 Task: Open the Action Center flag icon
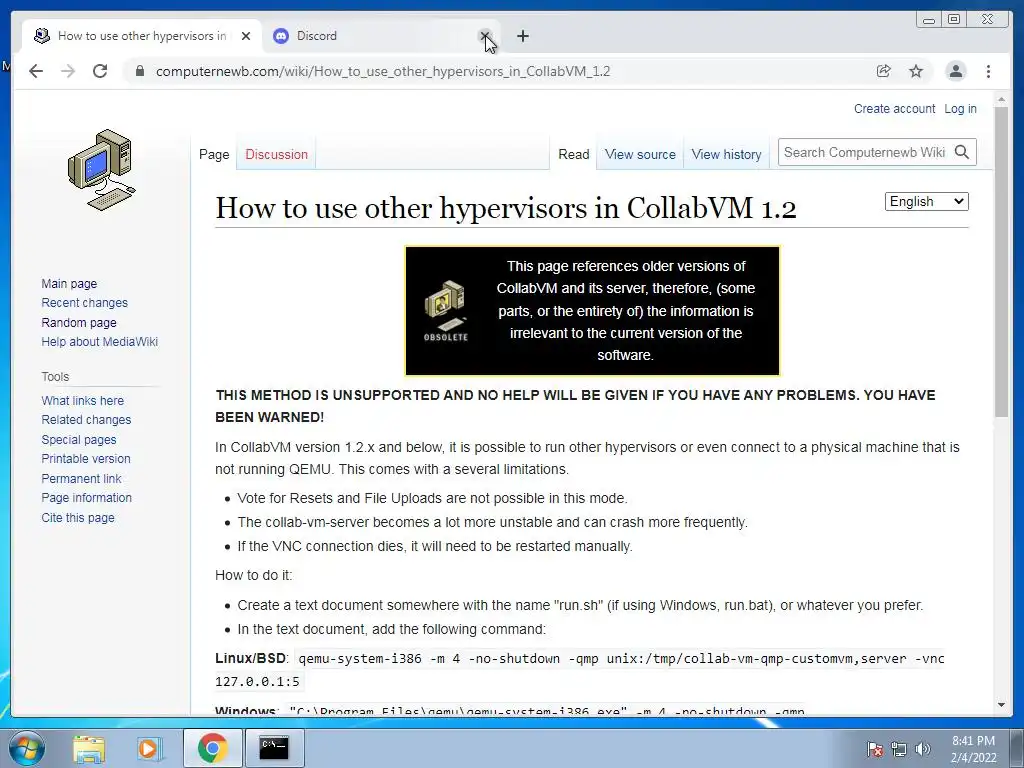(x=875, y=749)
